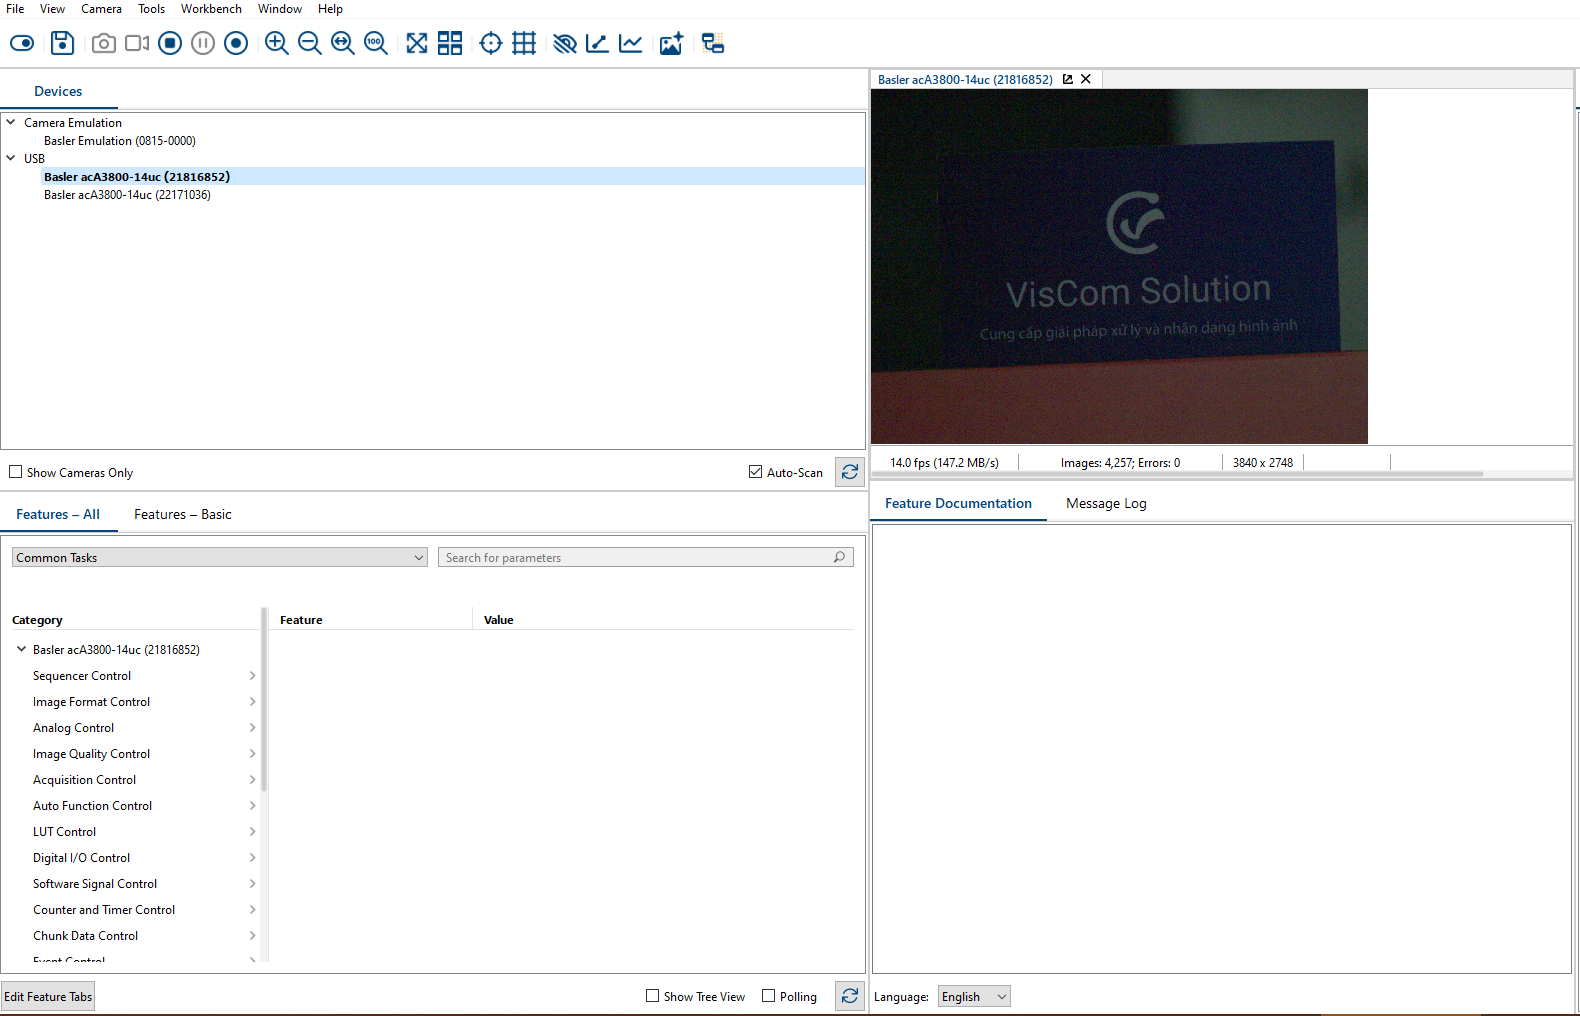This screenshot has height=1016, width=1580.
Task: Open the Common Tasks dropdown
Action: 220,558
